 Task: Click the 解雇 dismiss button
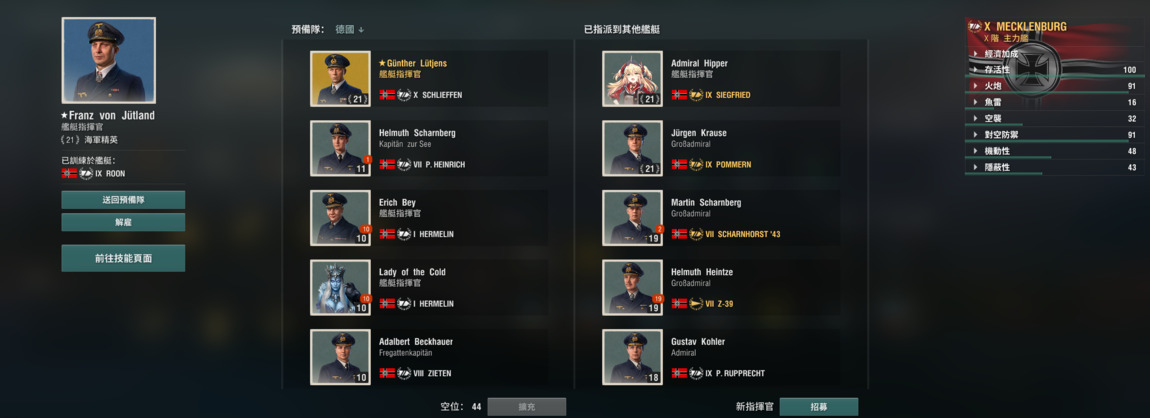pyautogui.click(x=123, y=222)
